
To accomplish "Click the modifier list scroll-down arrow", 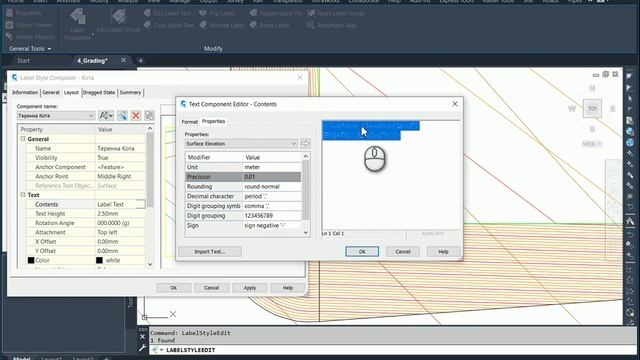I will (x=306, y=233).
